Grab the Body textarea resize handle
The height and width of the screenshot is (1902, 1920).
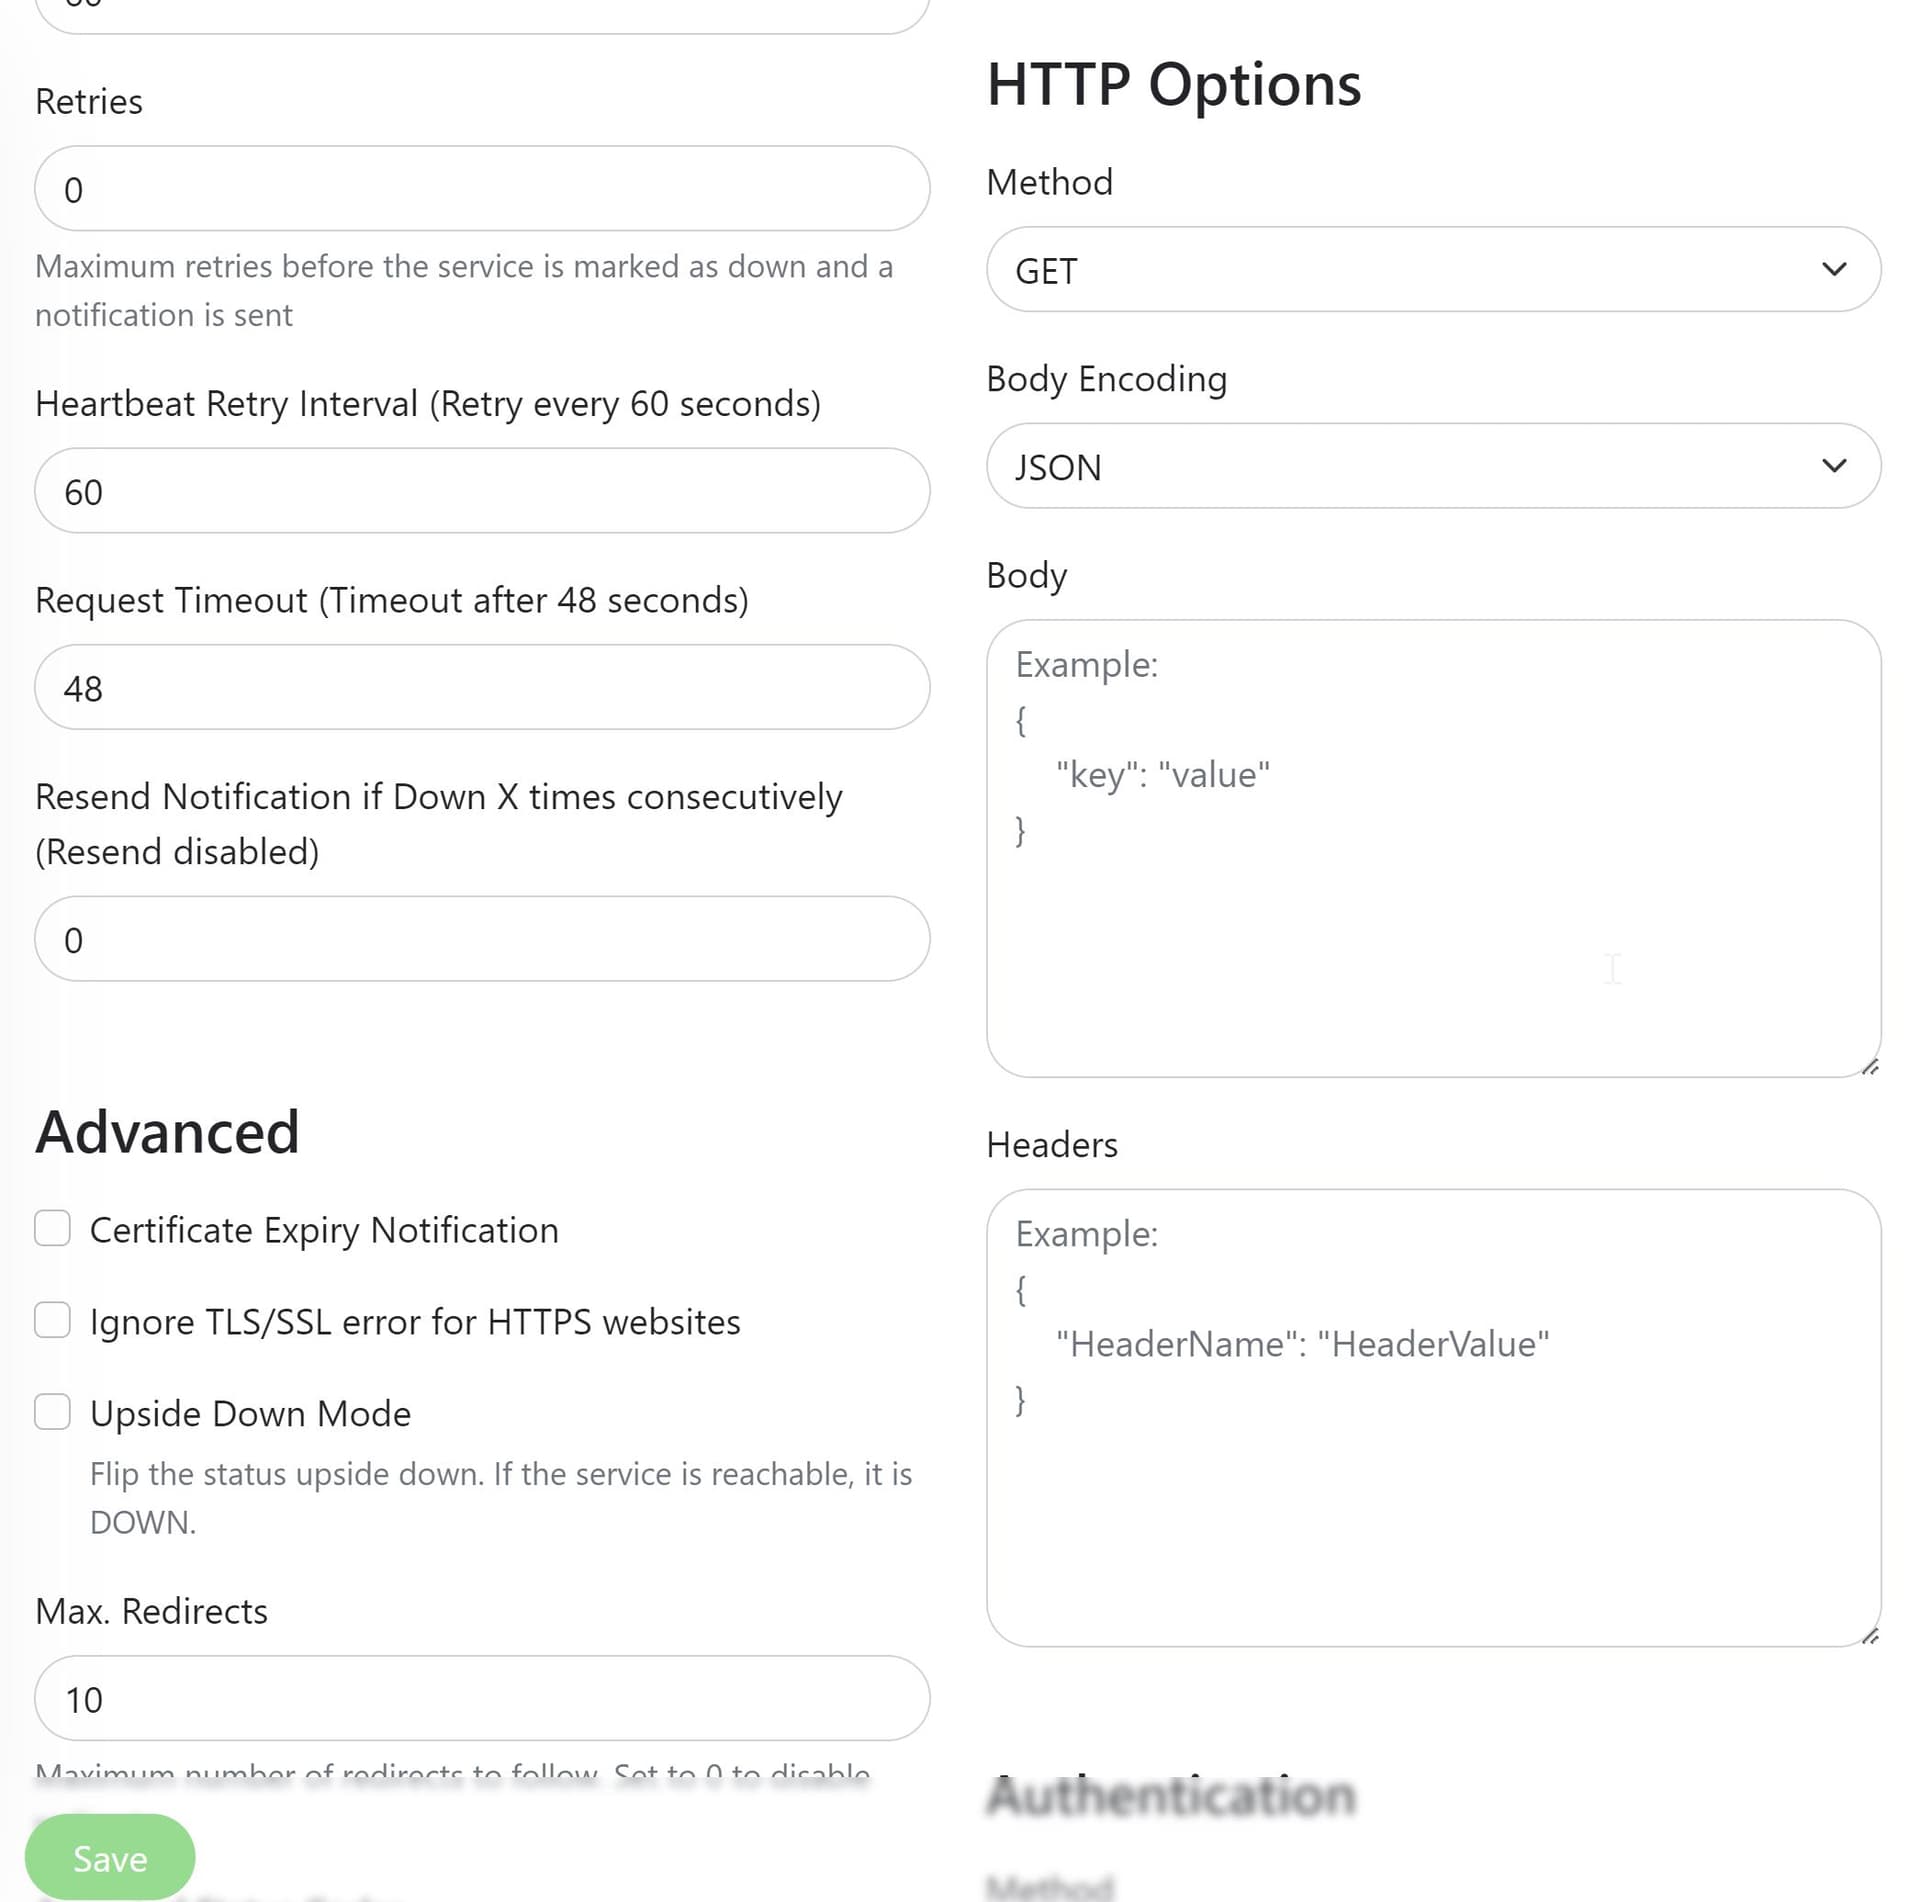coord(1869,1067)
